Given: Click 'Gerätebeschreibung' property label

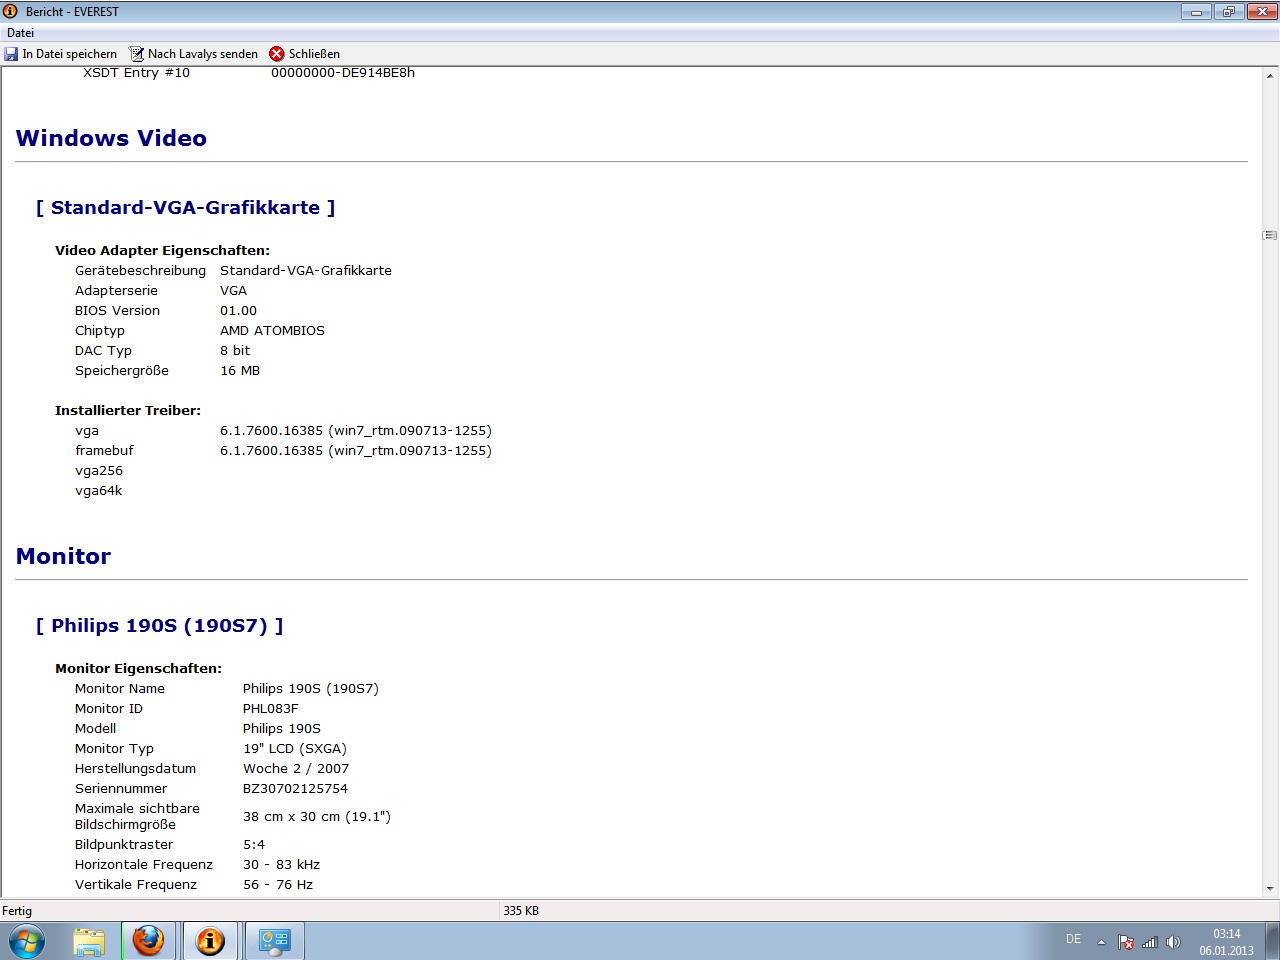Looking at the screenshot, I should pos(140,271).
